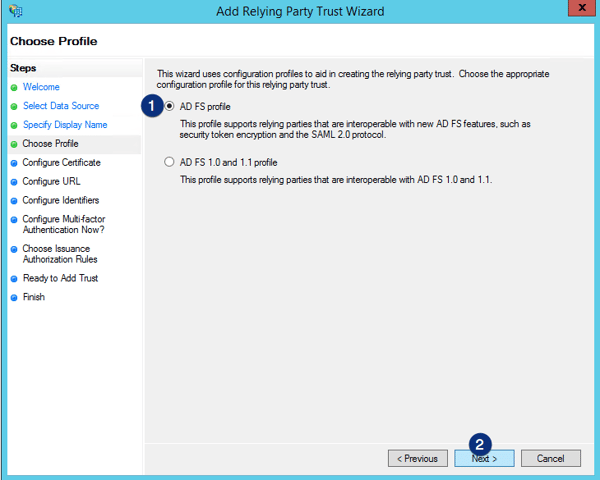Click the Configure Identifiers step

[x=61, y=200]
